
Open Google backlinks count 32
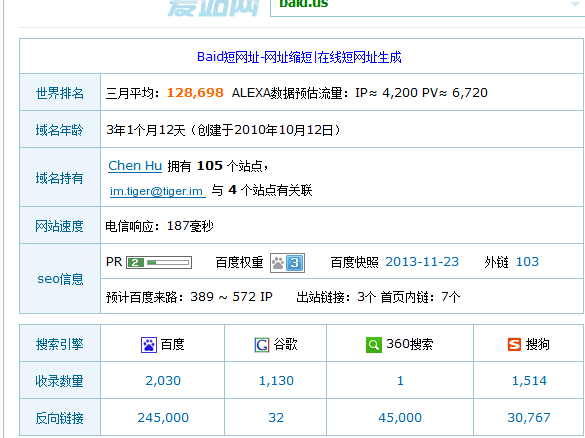point(276,418)
